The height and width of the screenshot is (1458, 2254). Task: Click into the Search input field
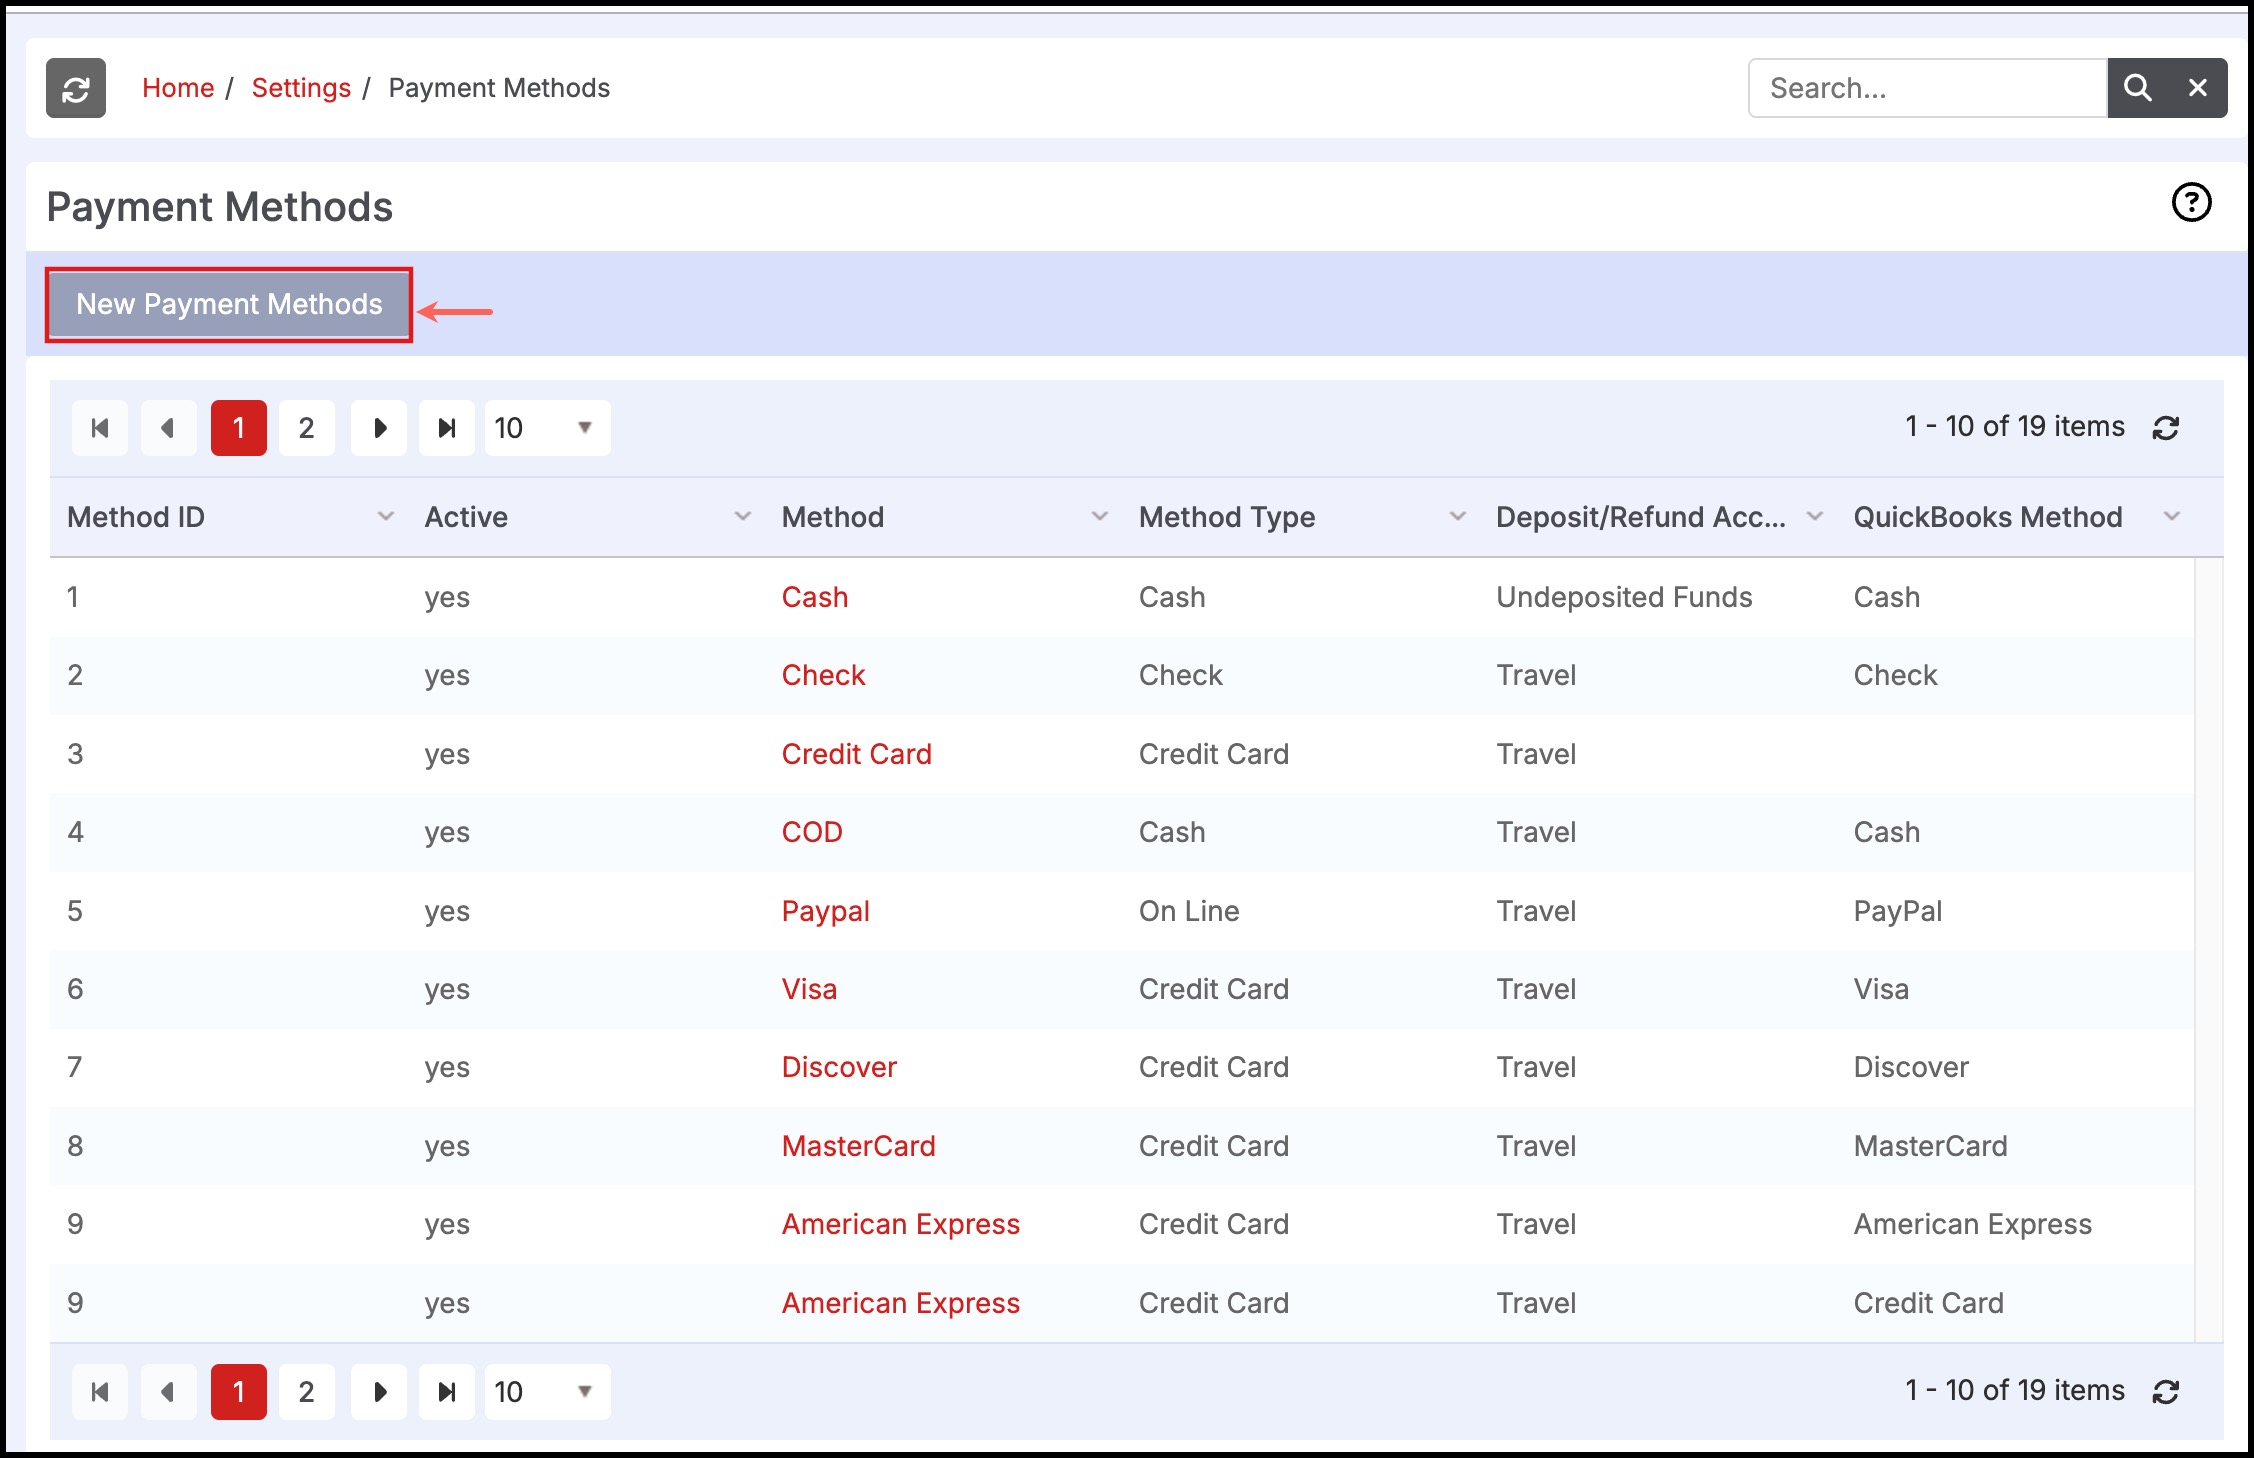(1926, 88)
